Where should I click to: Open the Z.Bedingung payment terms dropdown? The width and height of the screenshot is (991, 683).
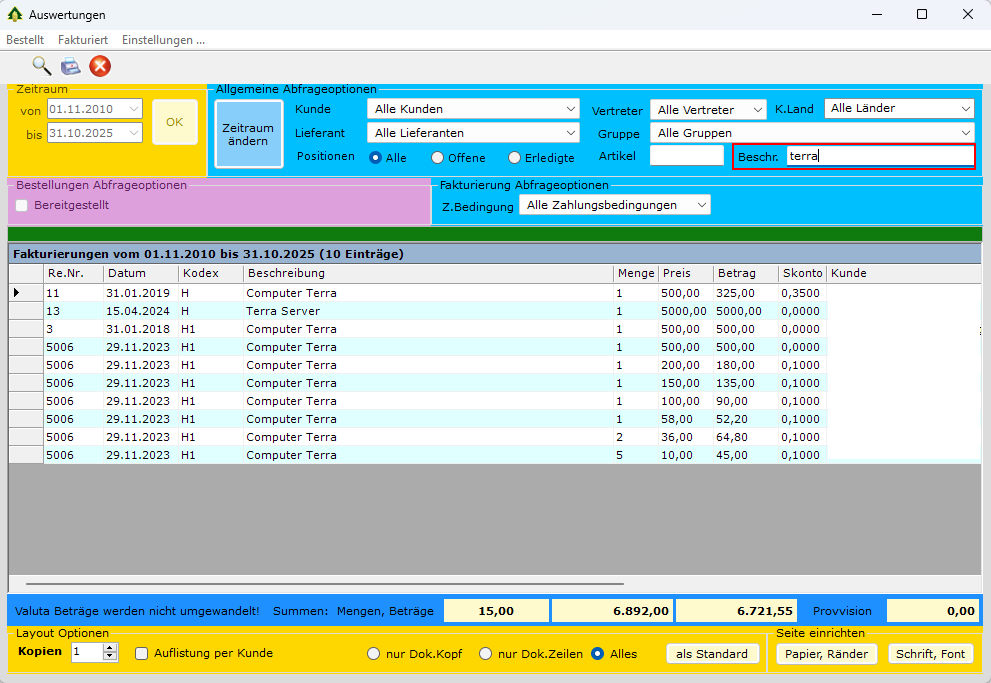[614, 205]
